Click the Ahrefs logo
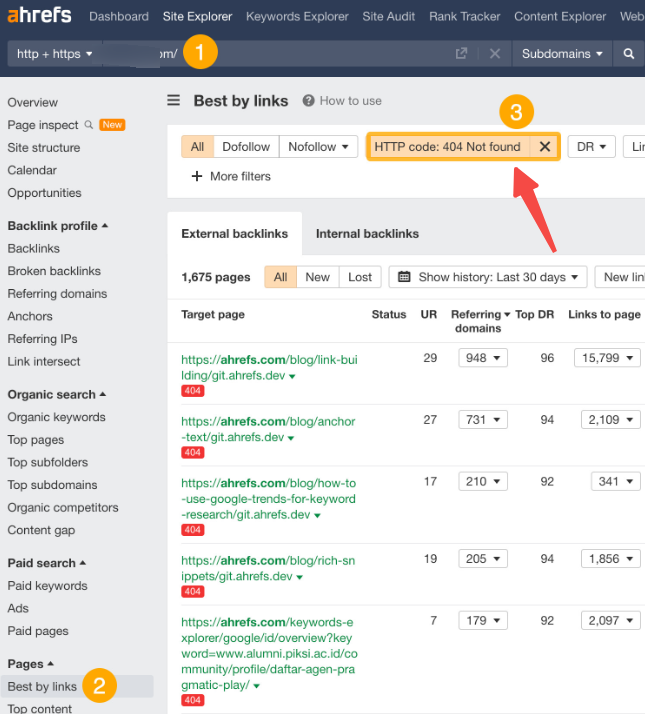 pos(39,16)
